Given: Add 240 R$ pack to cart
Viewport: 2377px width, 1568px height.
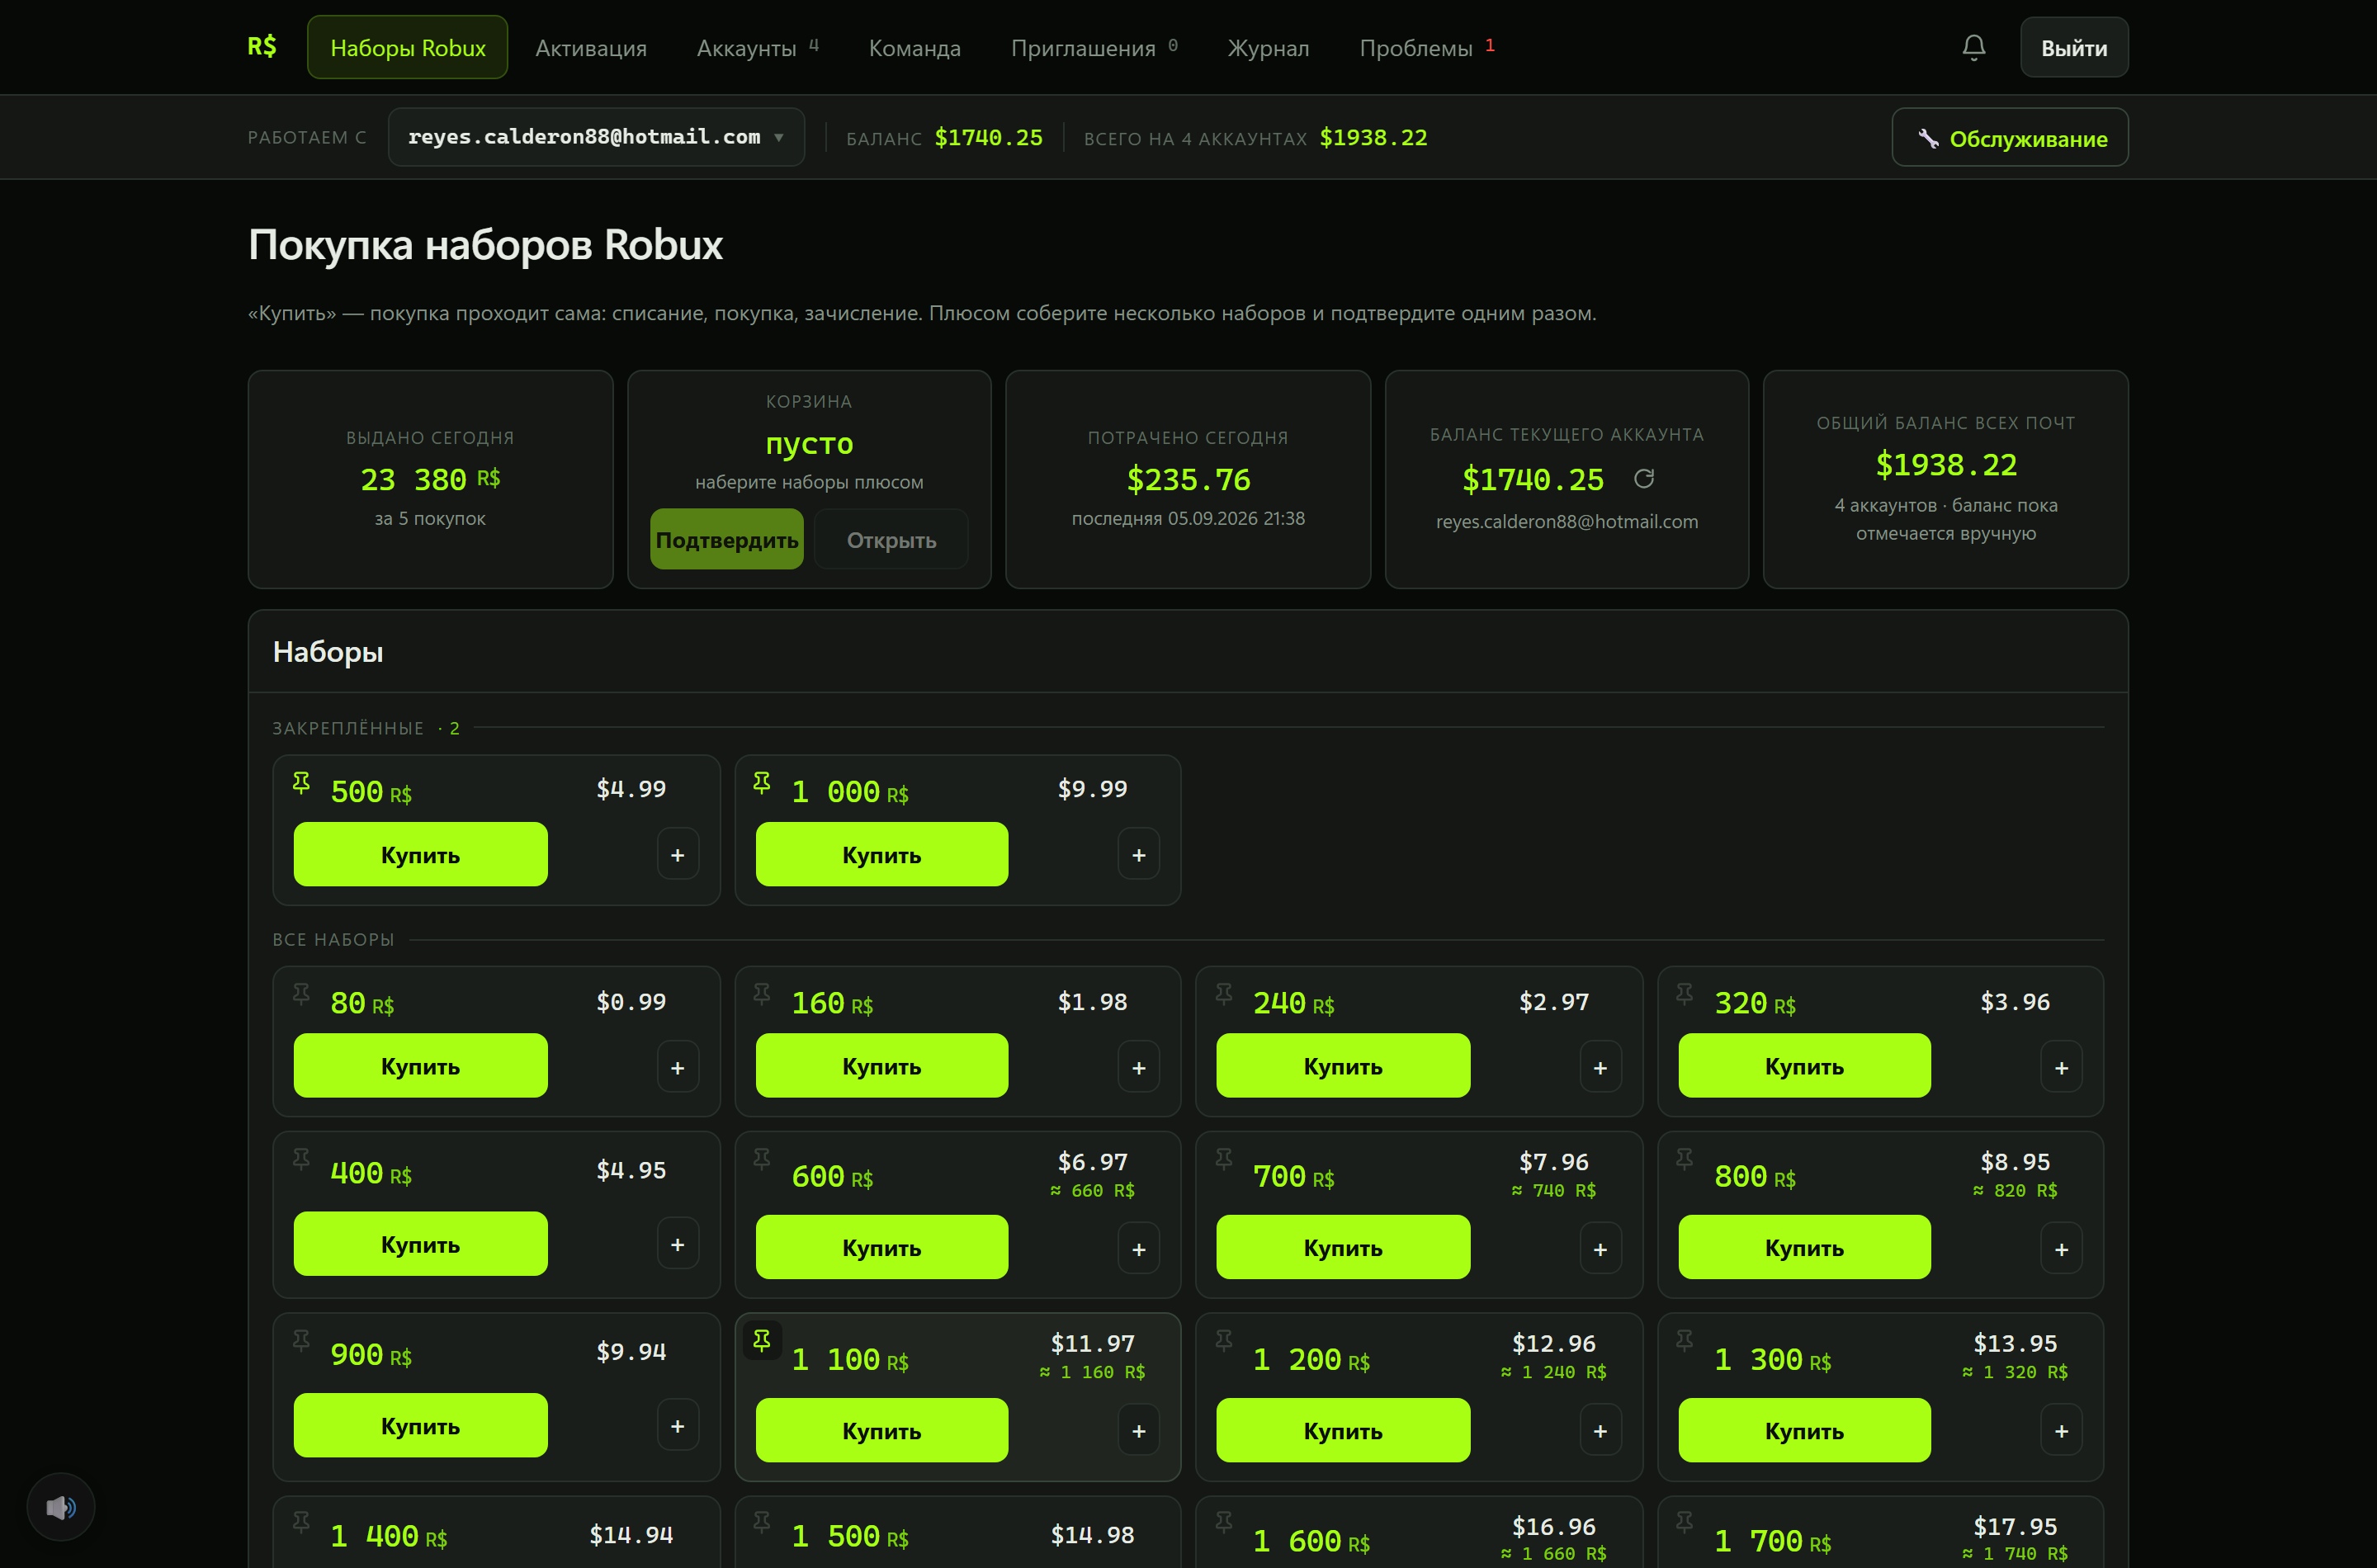Looking at the screenshot, I should (x=1600, y=1067).
